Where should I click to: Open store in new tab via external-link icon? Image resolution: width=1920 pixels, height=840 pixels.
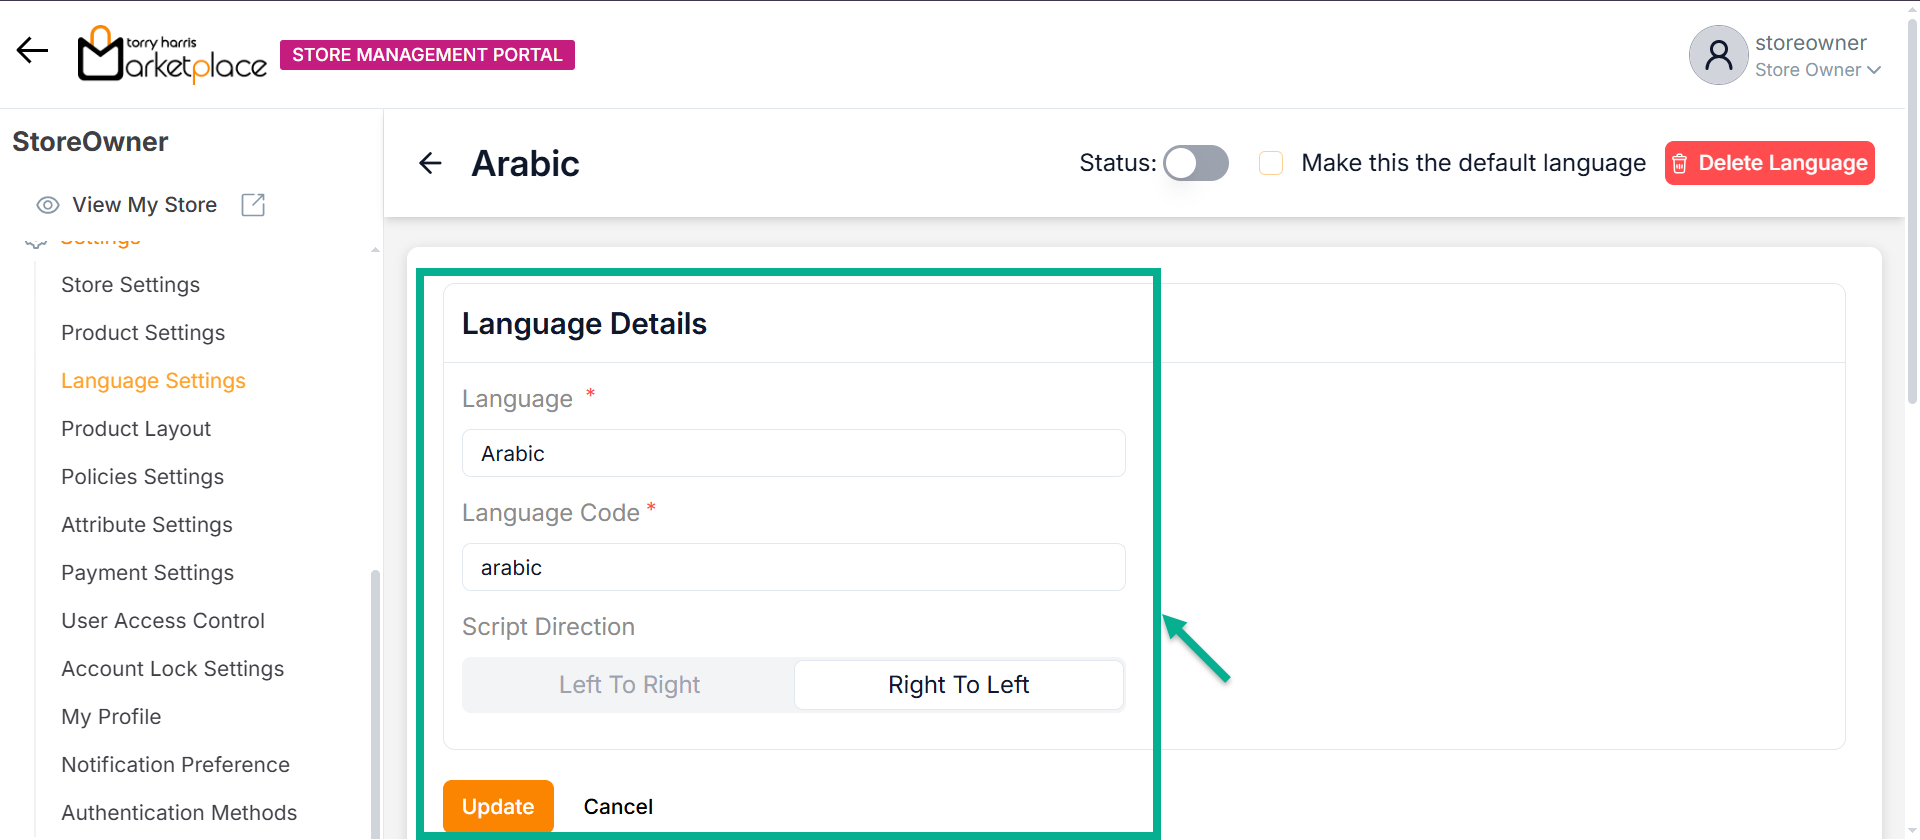click(x=253, y=205)
